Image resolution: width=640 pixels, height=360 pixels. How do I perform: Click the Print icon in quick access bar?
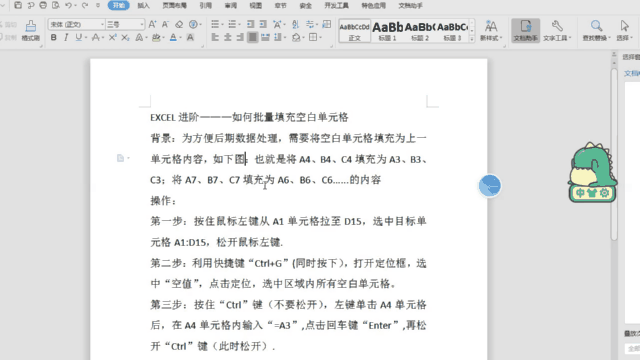click(x=43, y=5)
